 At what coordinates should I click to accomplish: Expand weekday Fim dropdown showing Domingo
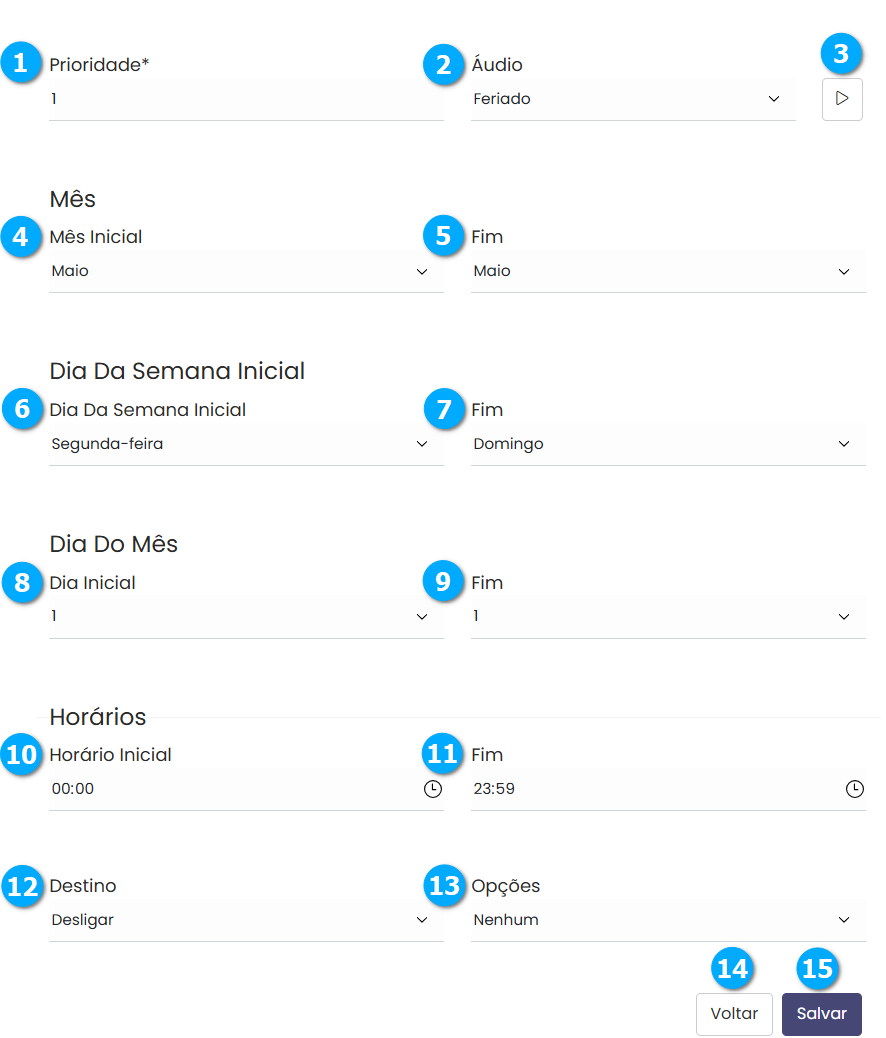pyautogui.click(x=667, y=445)
